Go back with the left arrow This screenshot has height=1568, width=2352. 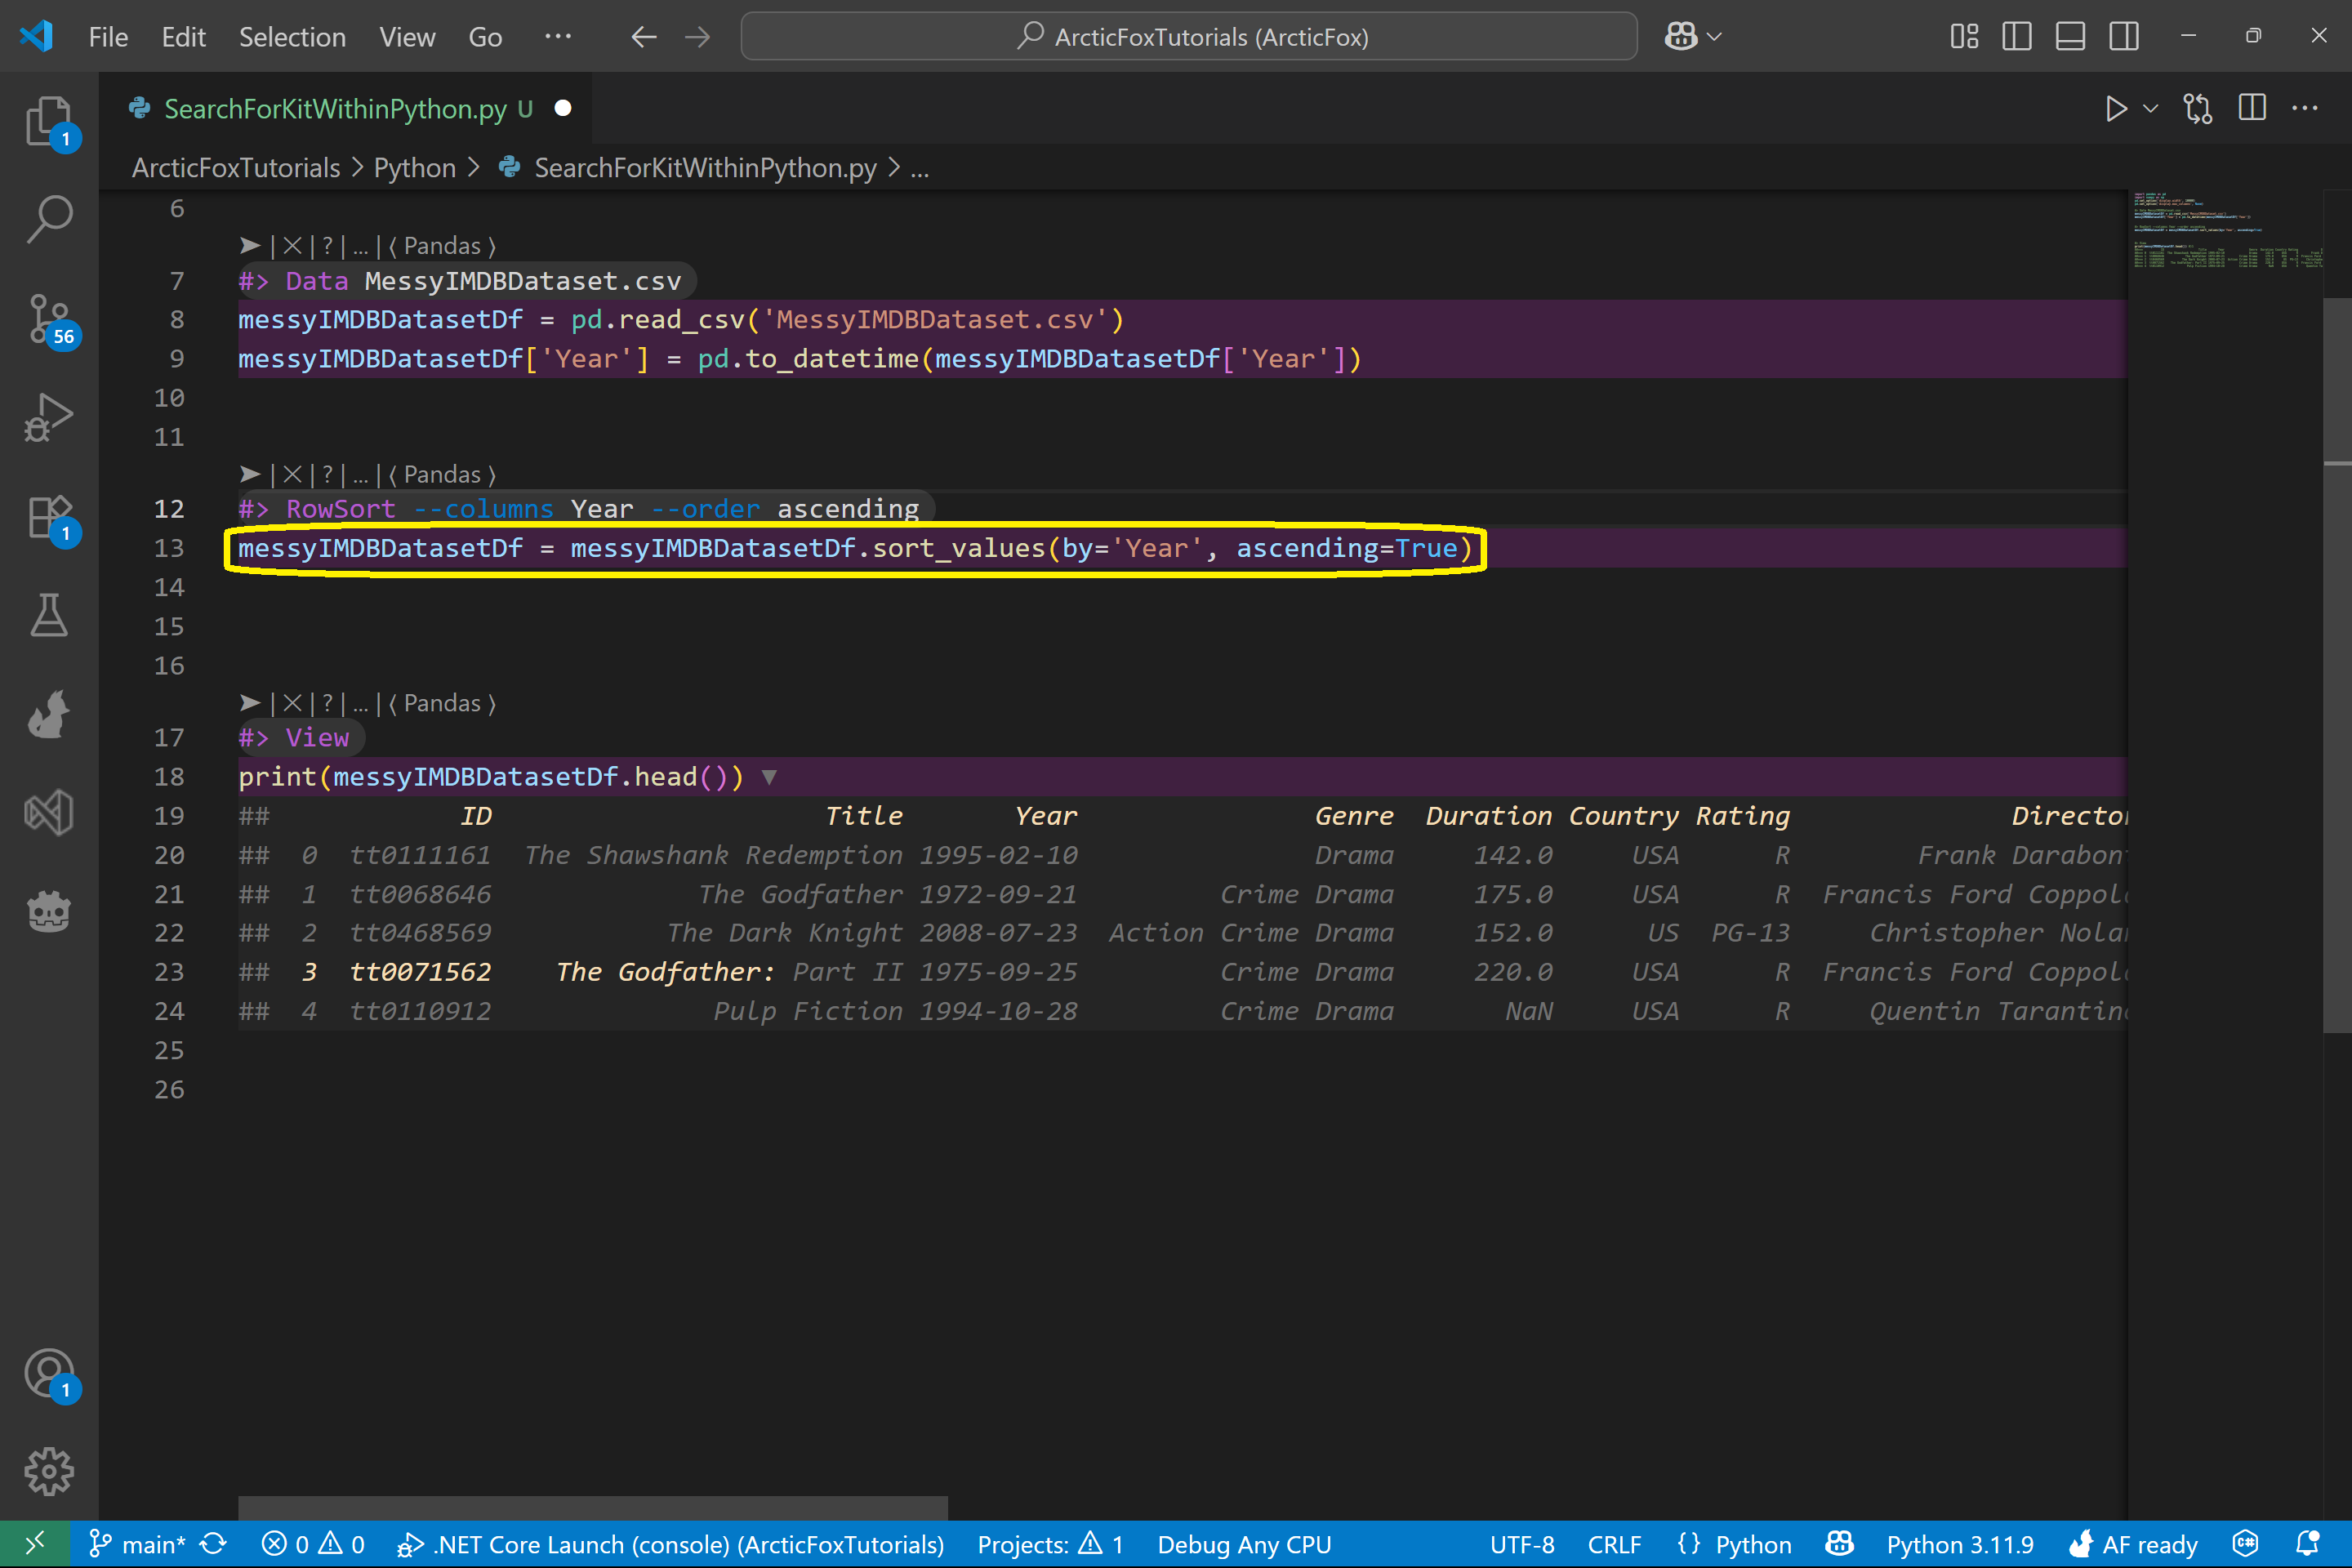pos(643,37)
